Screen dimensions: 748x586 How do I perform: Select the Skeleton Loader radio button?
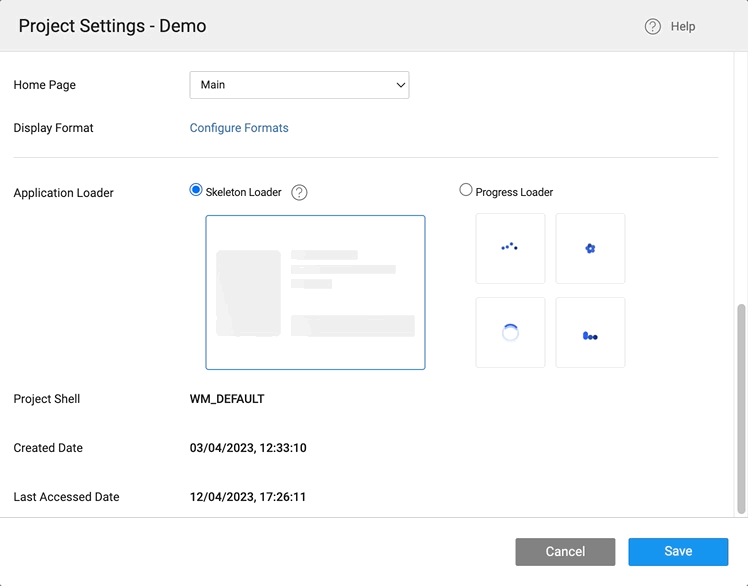pyautogui.click(x=196, y=190)
